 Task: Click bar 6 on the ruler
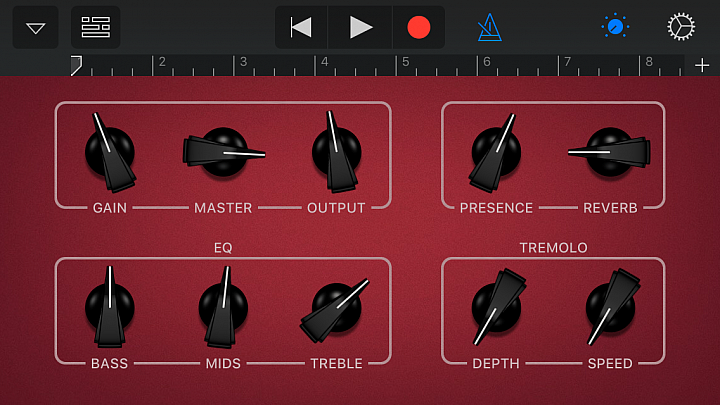pos(487,62)
